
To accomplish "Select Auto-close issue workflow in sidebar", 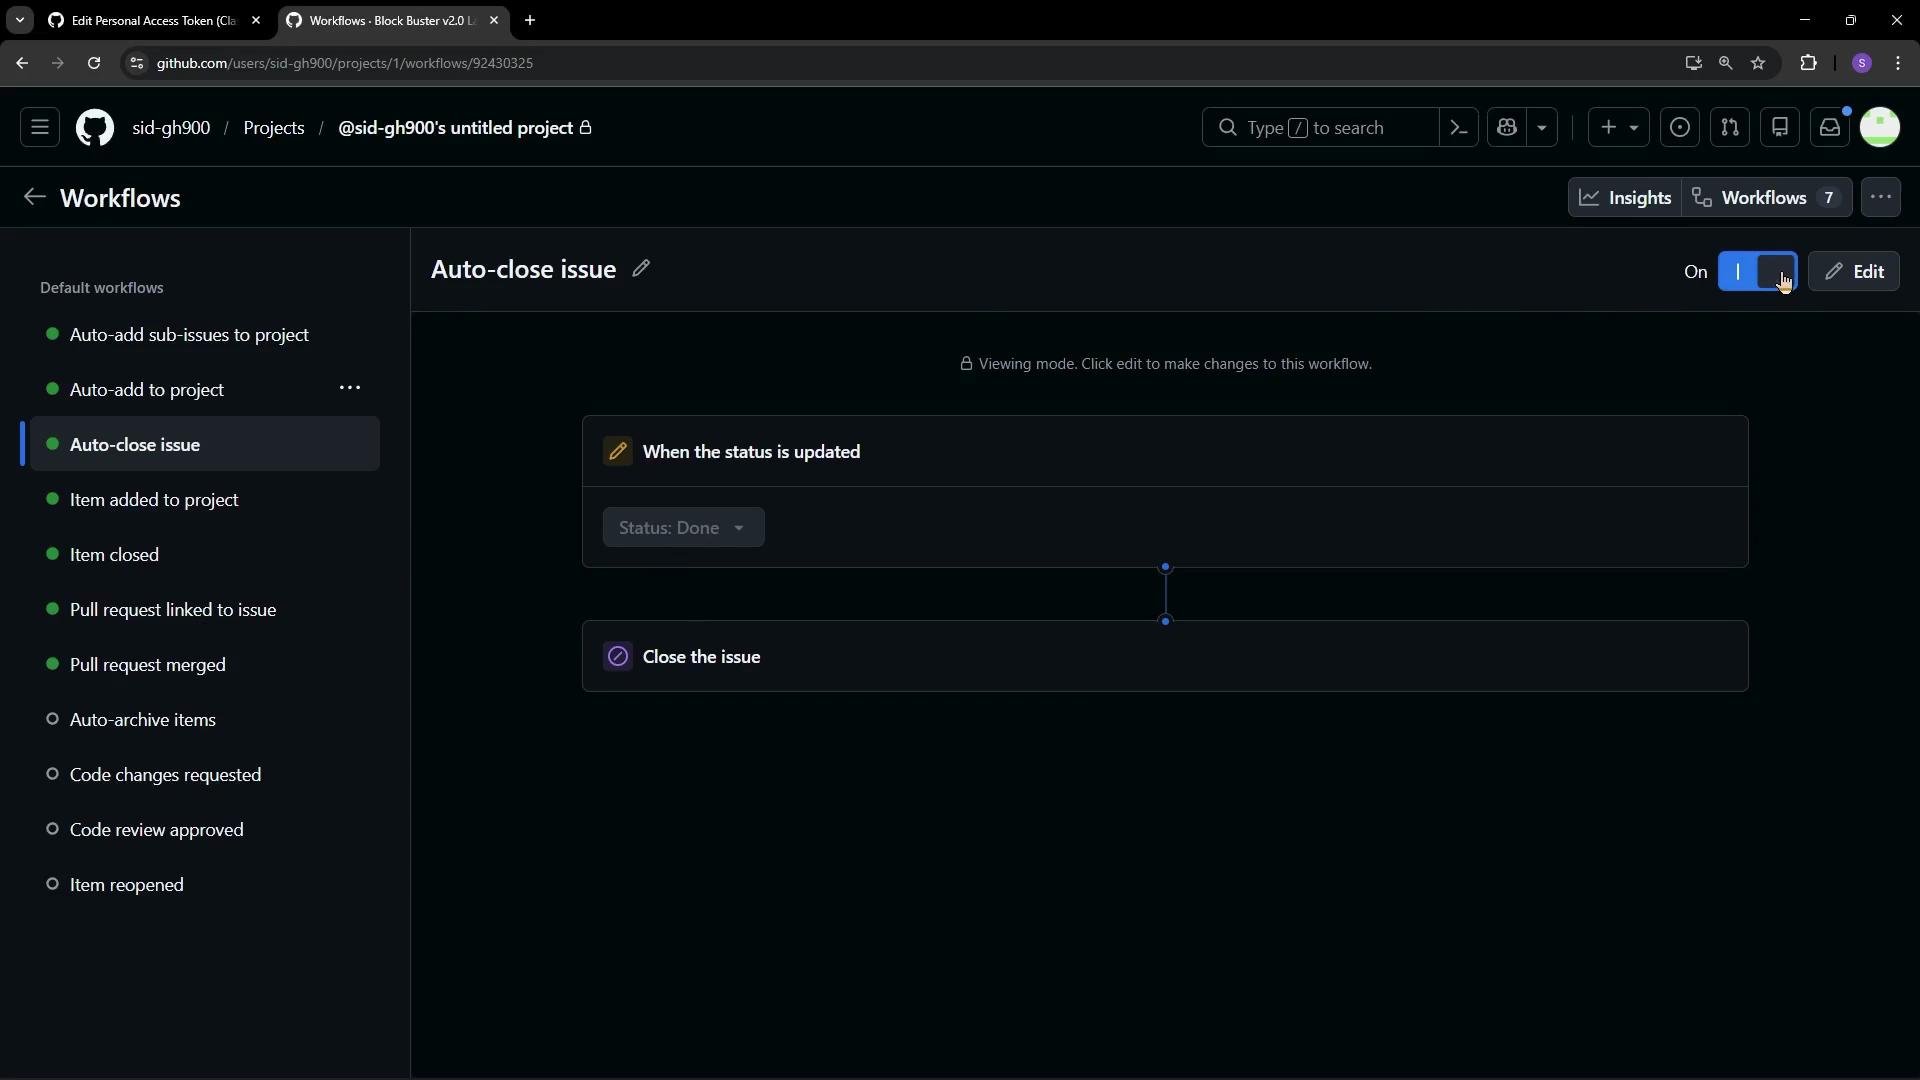I will (205, 445).
